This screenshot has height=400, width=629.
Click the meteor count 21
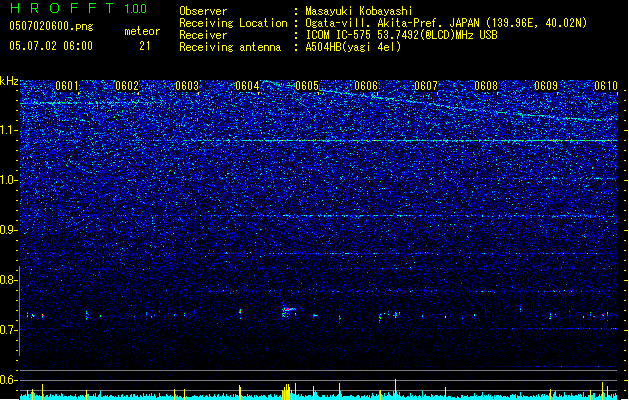tap(145, 46)
